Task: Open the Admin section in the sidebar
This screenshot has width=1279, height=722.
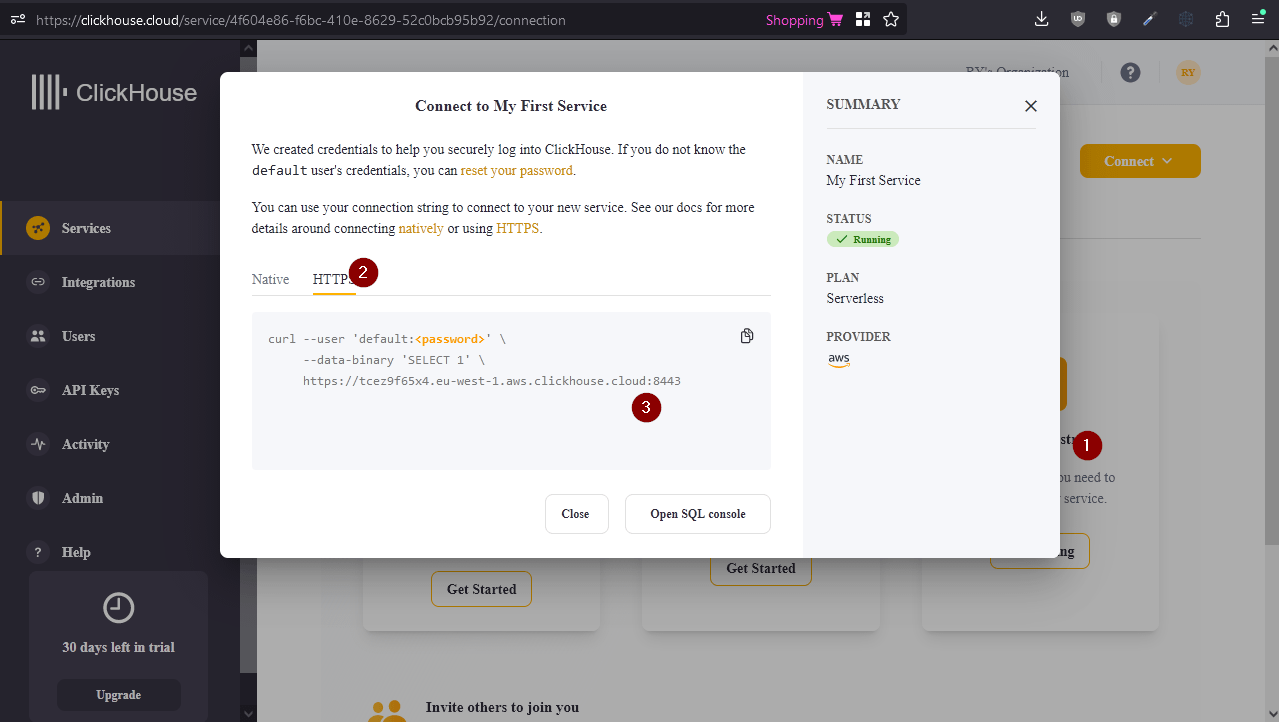Action: [82, 498]
